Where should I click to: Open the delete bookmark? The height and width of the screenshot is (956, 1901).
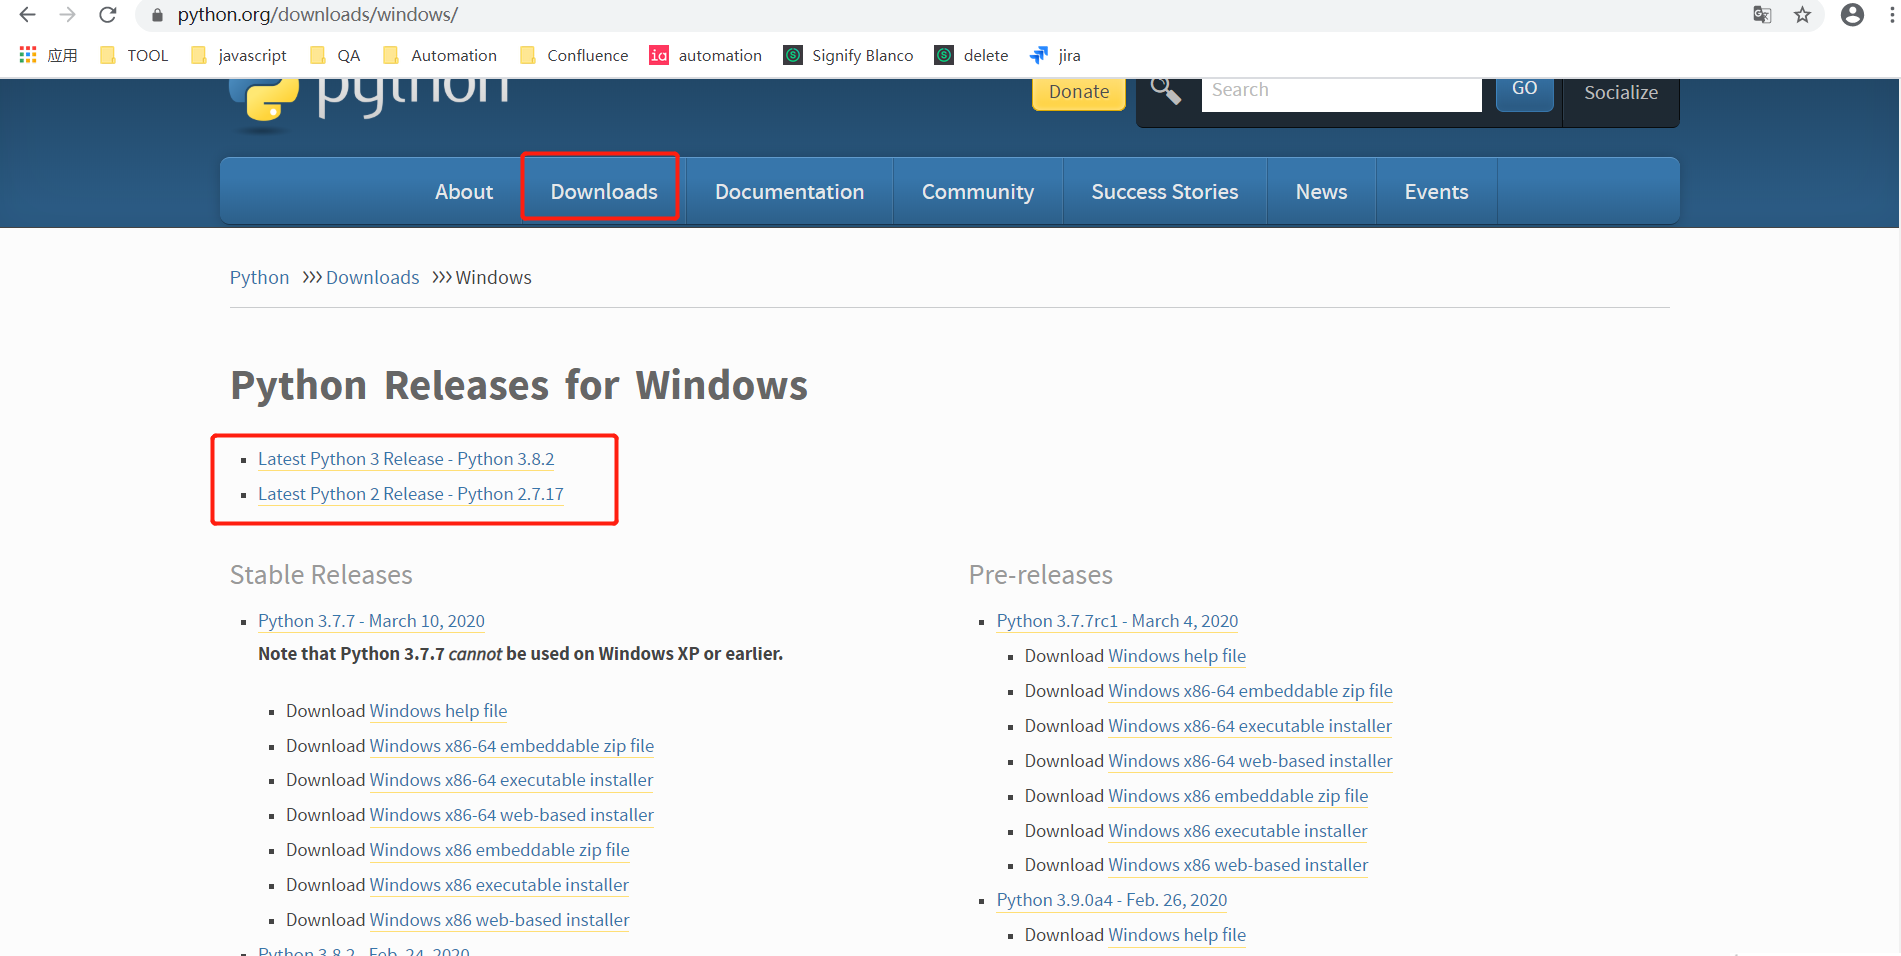(x=971, y=55)
